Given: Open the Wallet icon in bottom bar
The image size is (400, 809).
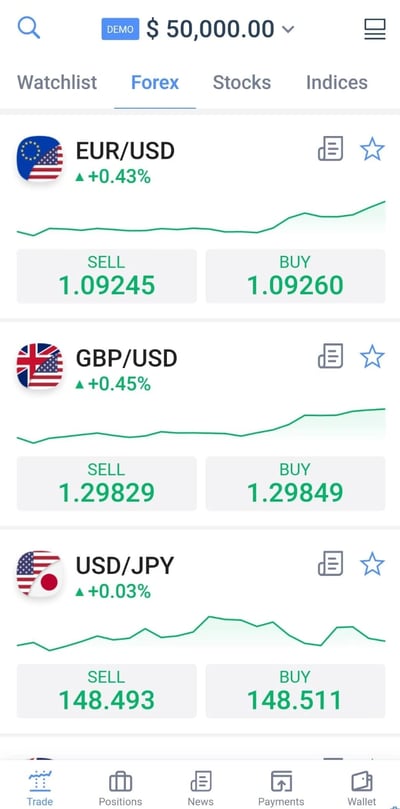Looking at the screenshot, I should point(362,782).
